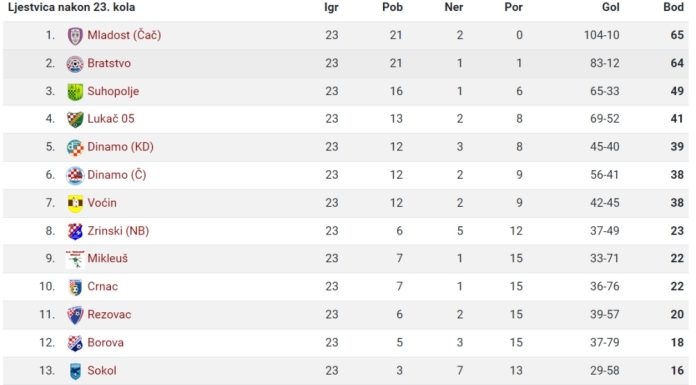Click the Pob column header
Viewport: 696px width, 385px height.
click(x=392, y=7)
